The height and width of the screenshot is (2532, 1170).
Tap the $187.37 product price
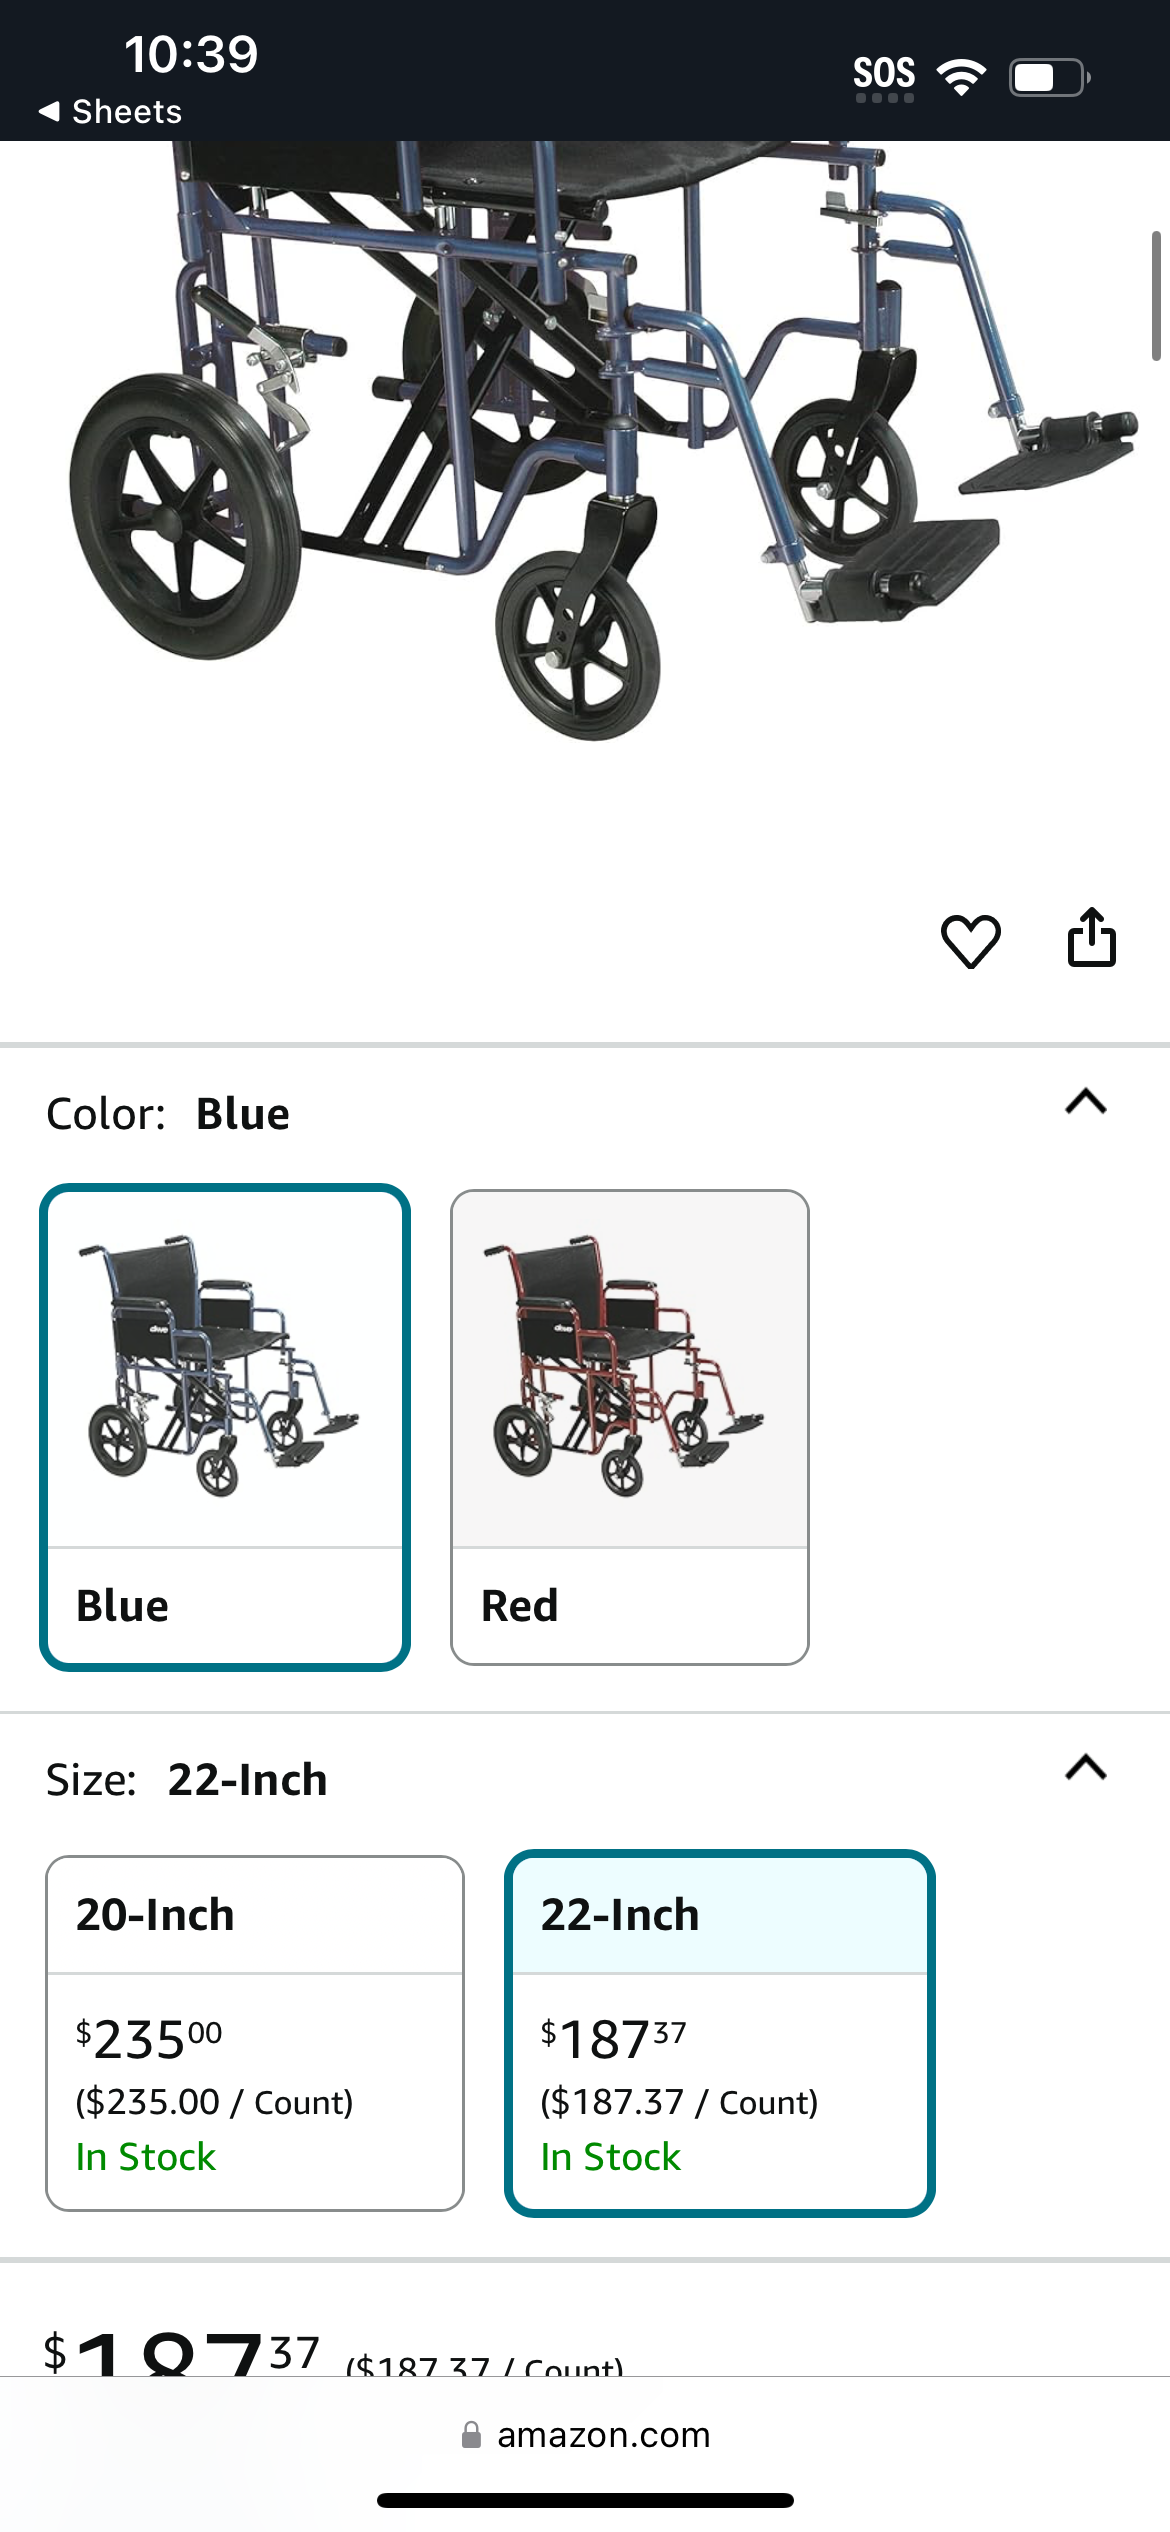pos(182,2353)
